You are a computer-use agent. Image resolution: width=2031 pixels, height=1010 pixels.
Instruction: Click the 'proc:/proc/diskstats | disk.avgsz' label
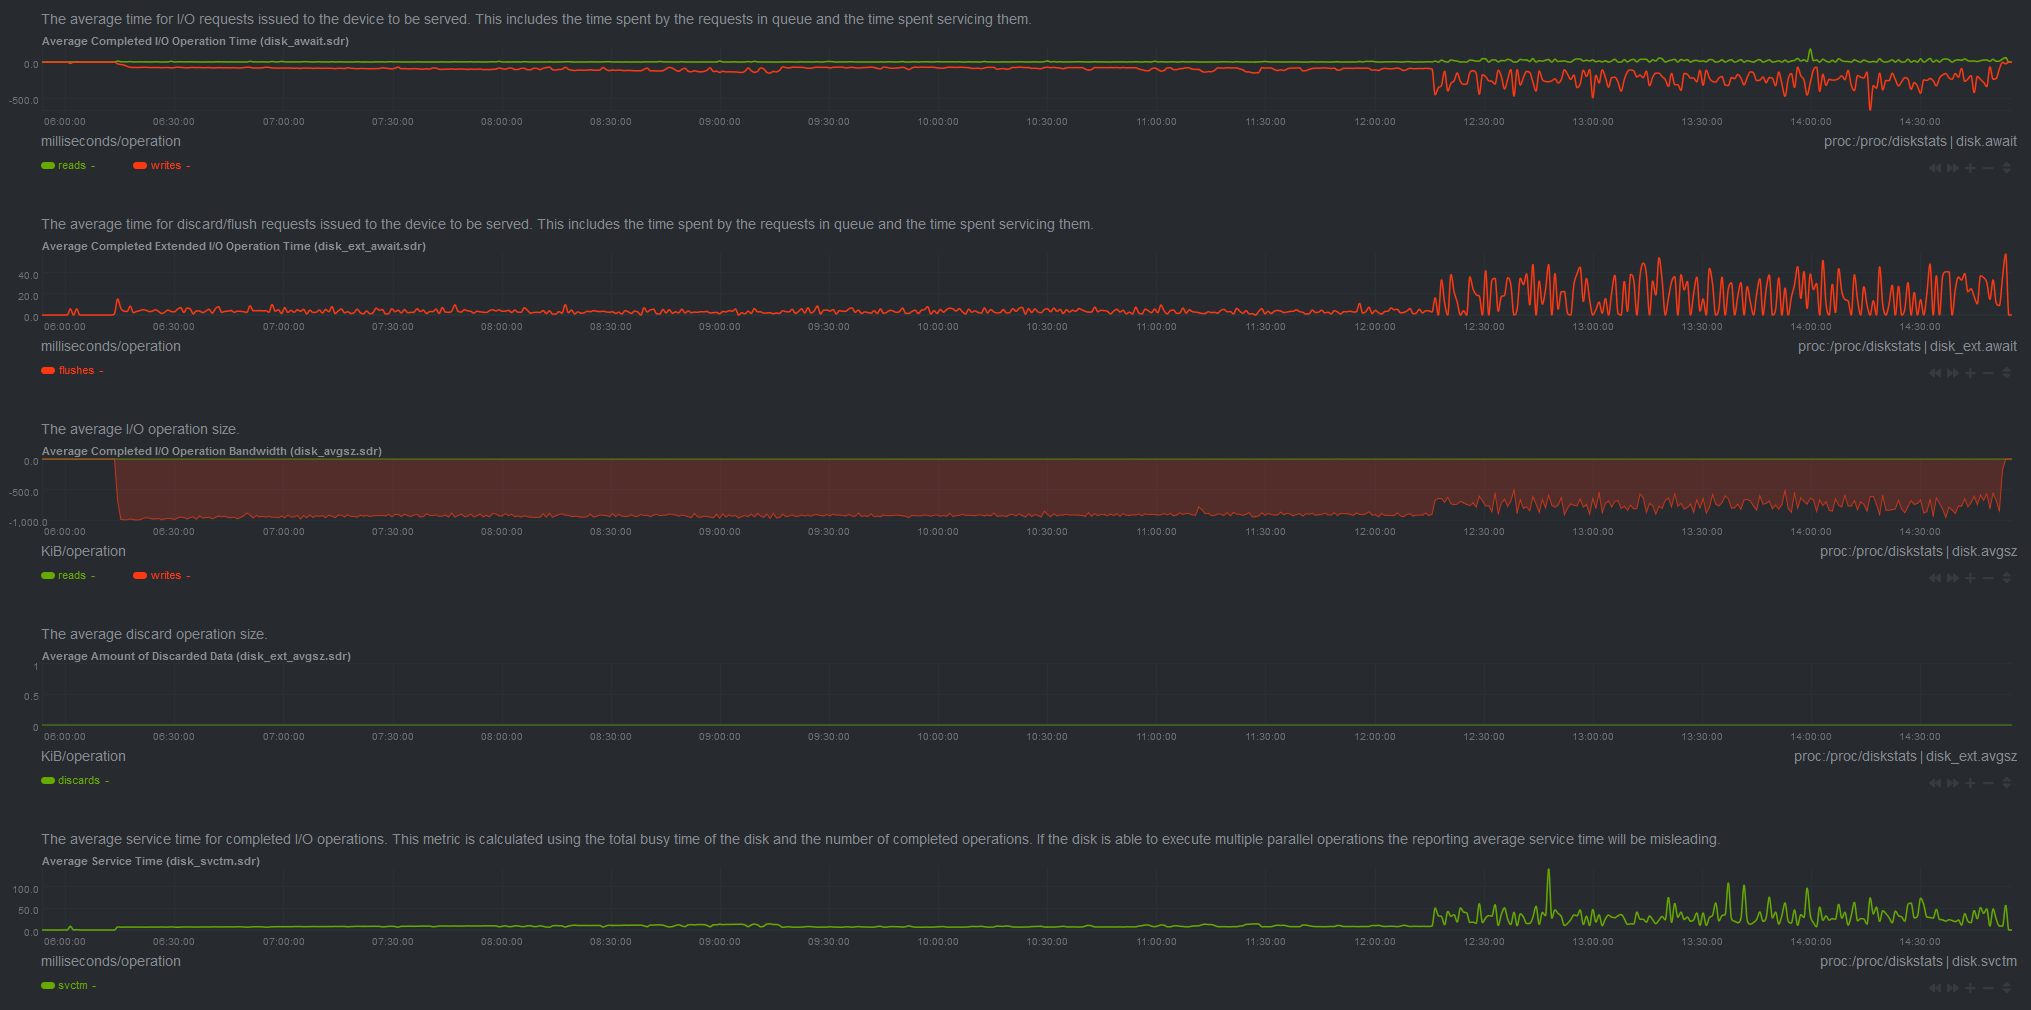click(x=1918, y=552)
